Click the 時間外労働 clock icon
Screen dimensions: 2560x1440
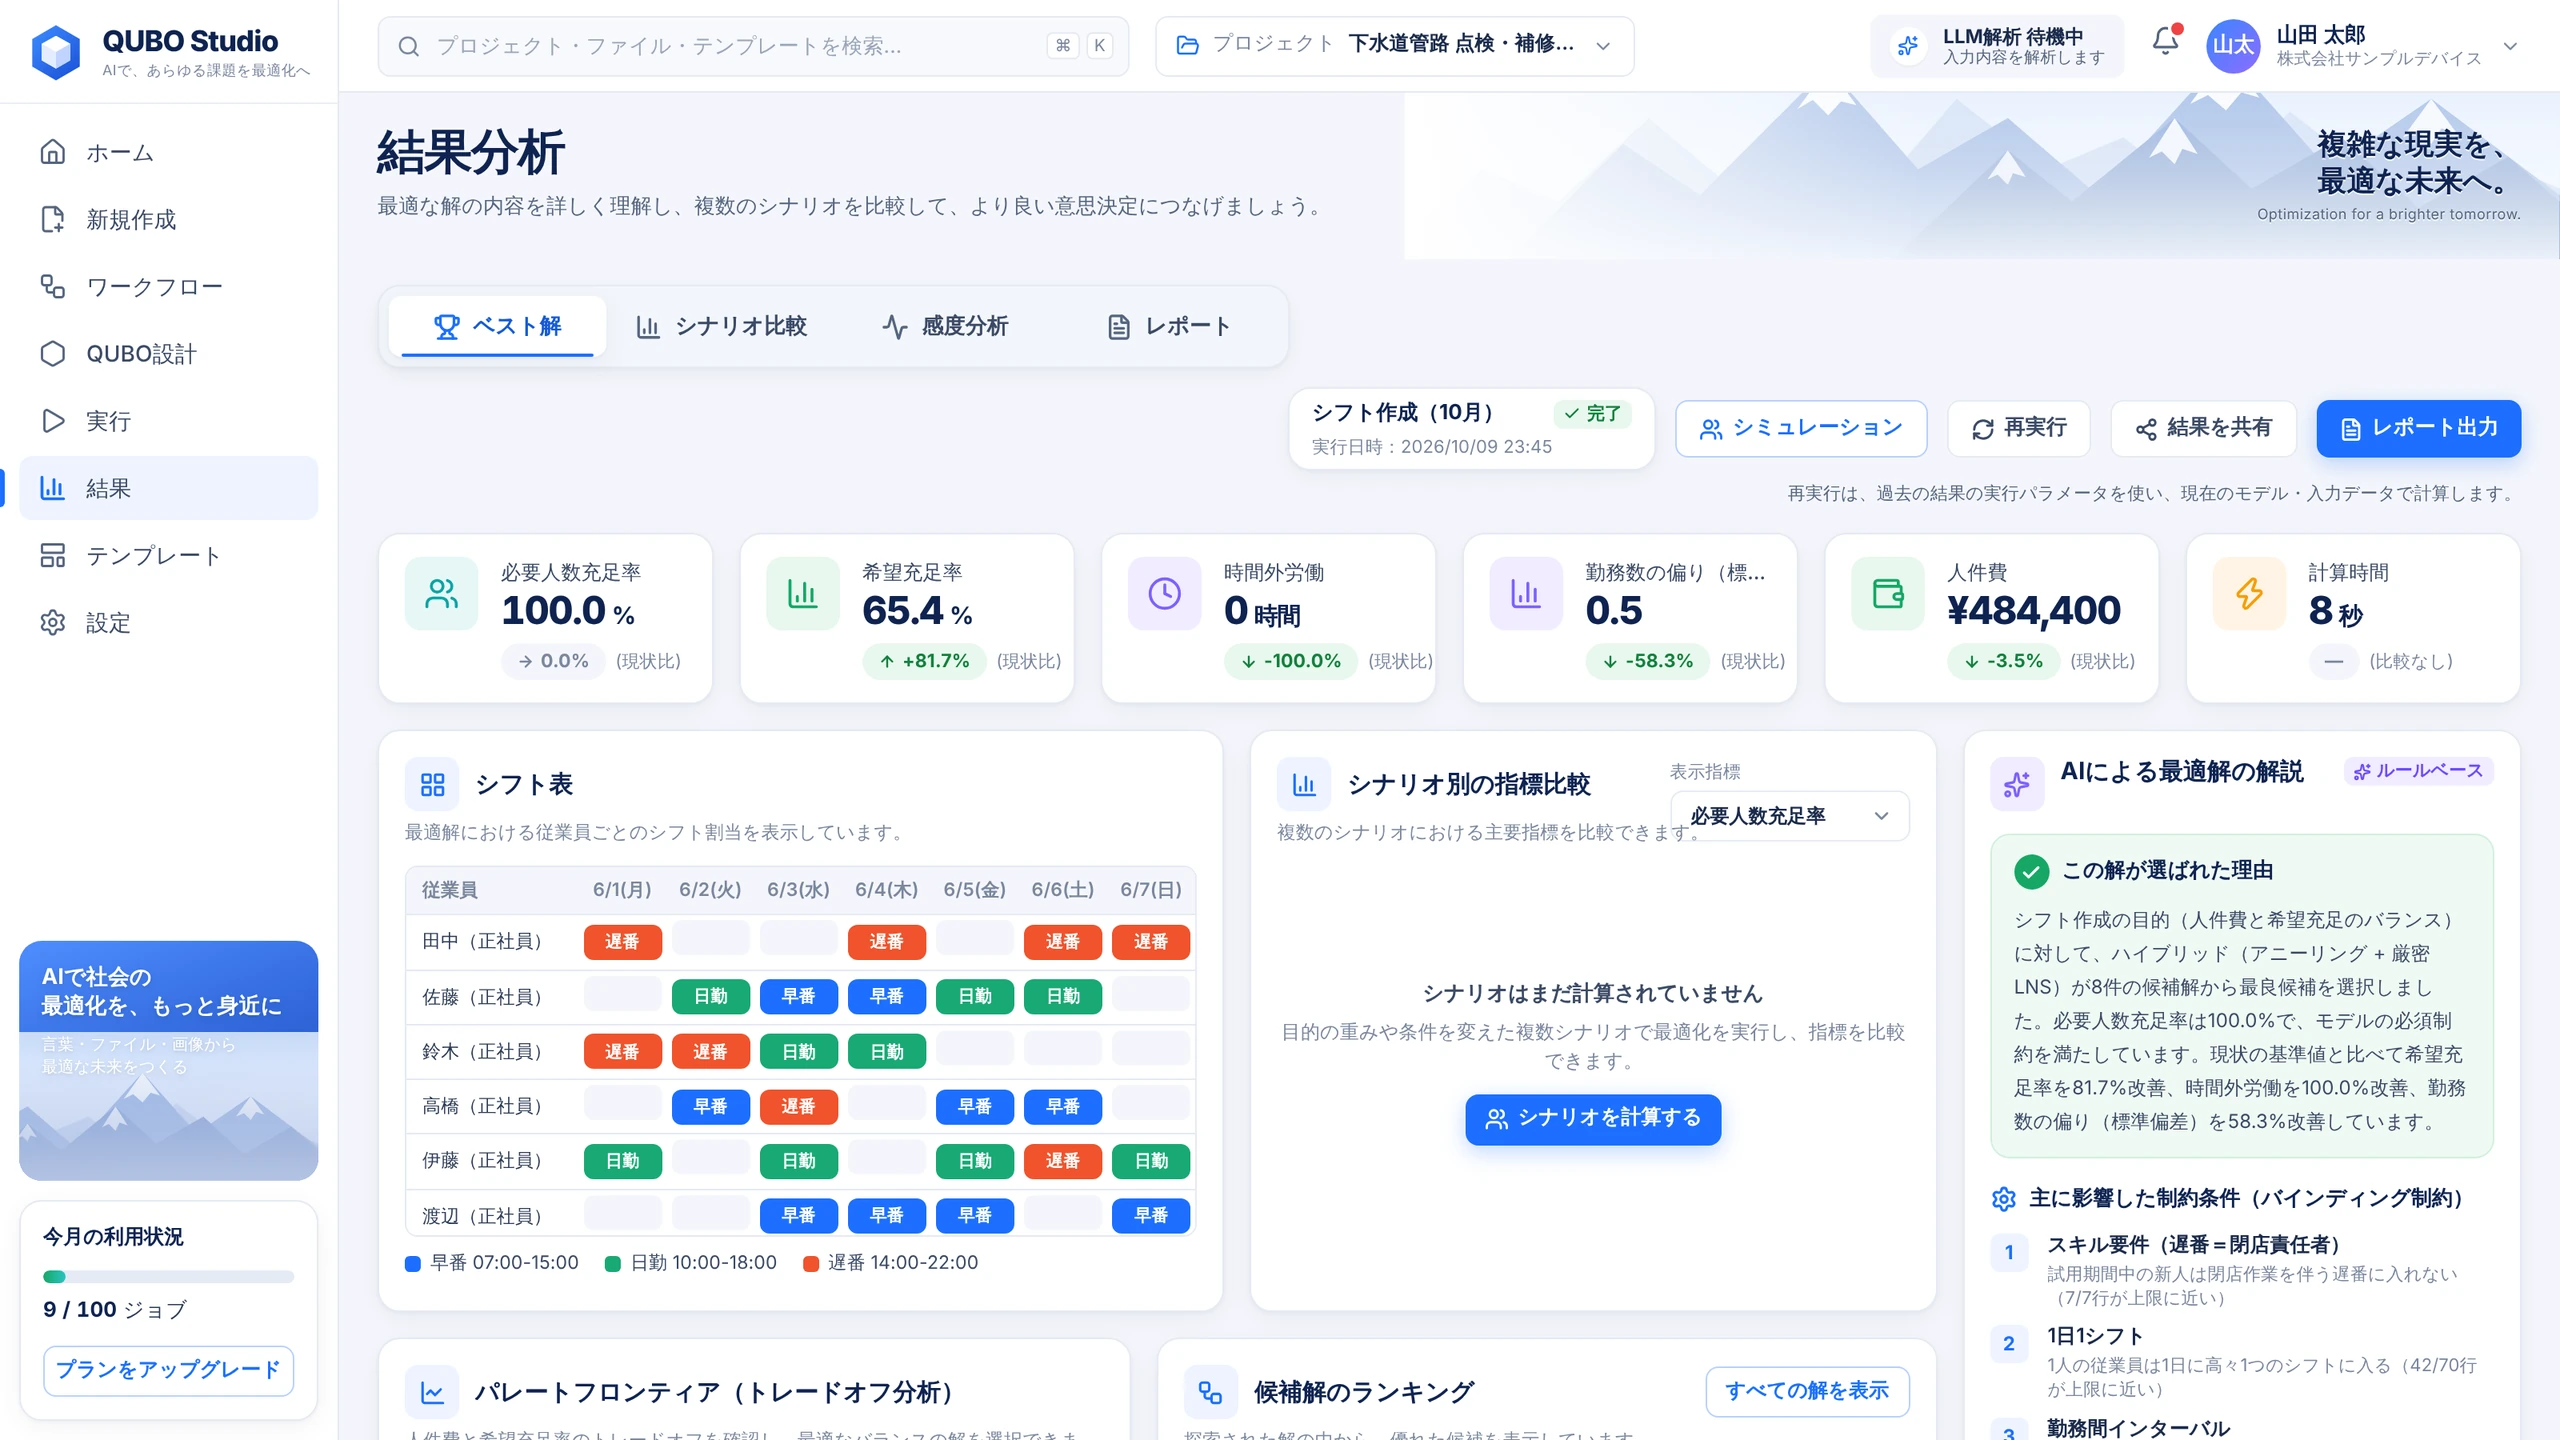coord(1164,593)
